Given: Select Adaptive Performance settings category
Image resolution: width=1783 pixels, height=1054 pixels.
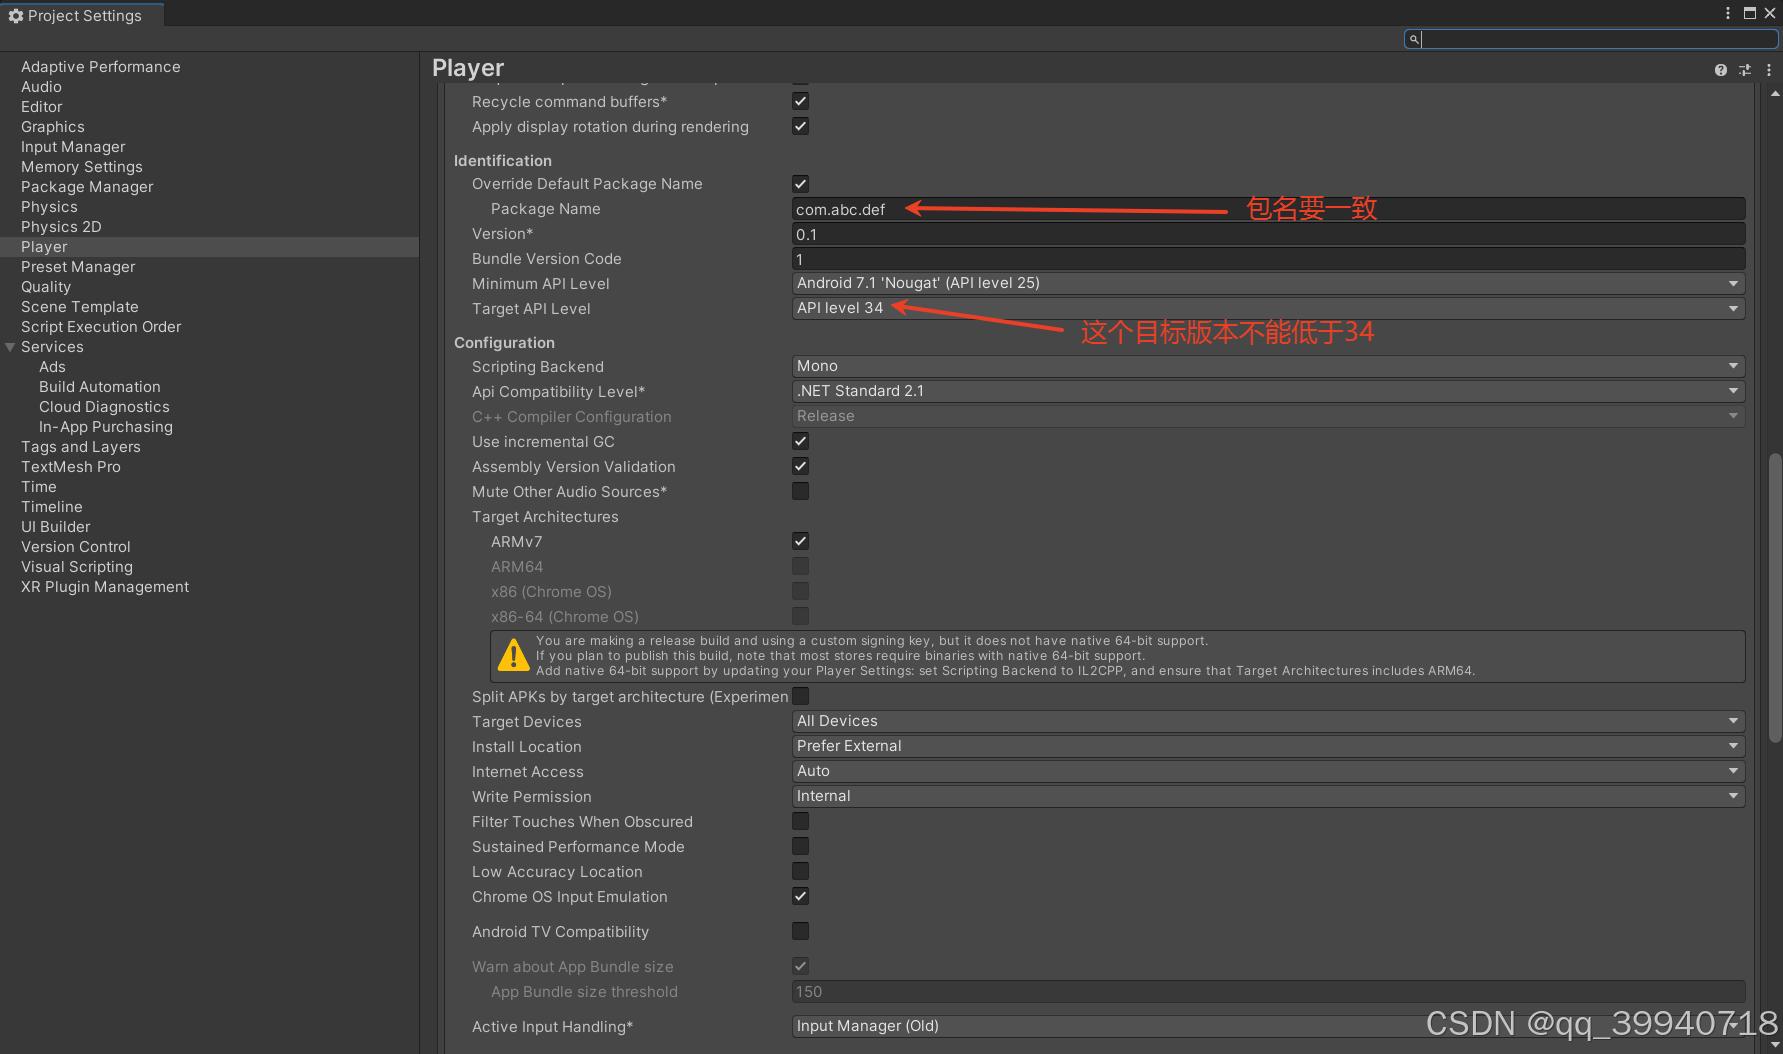Looking at the screenshot, I should click(101, 67).
